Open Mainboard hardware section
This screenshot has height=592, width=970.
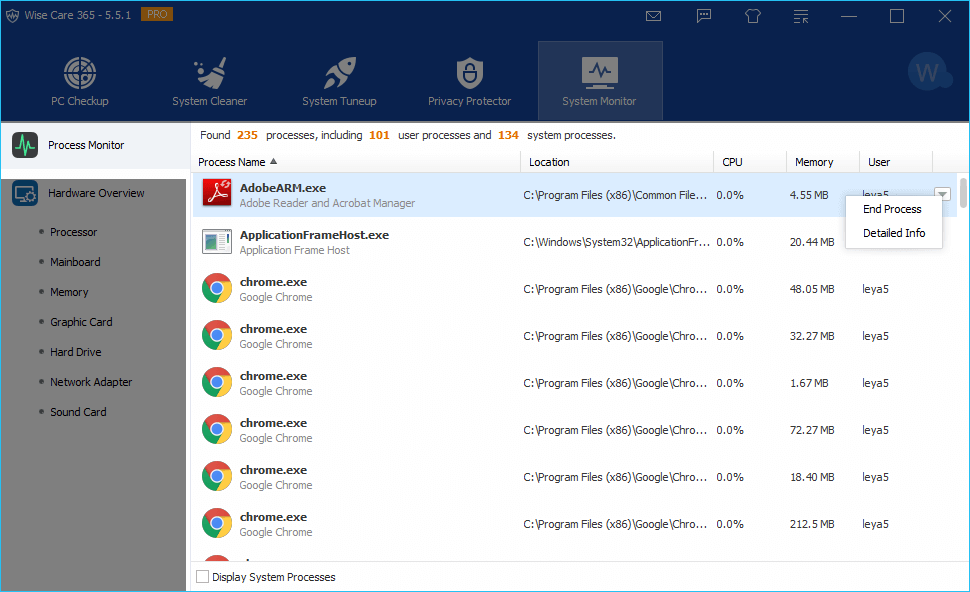[75, 262]
